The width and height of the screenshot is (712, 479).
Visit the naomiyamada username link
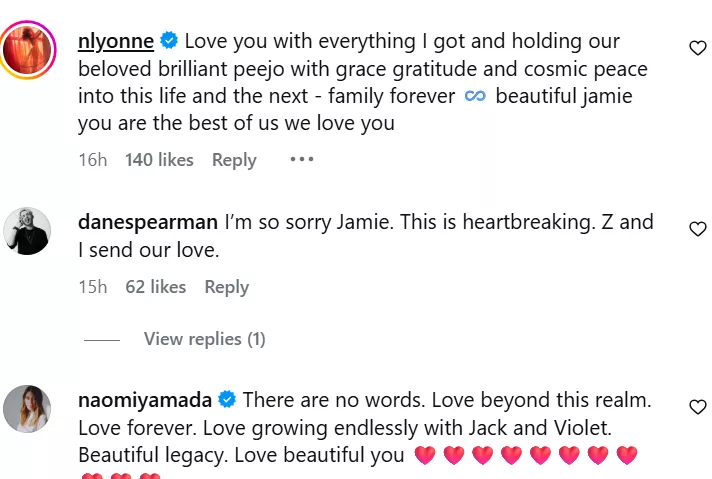click(x=145, y=400)
